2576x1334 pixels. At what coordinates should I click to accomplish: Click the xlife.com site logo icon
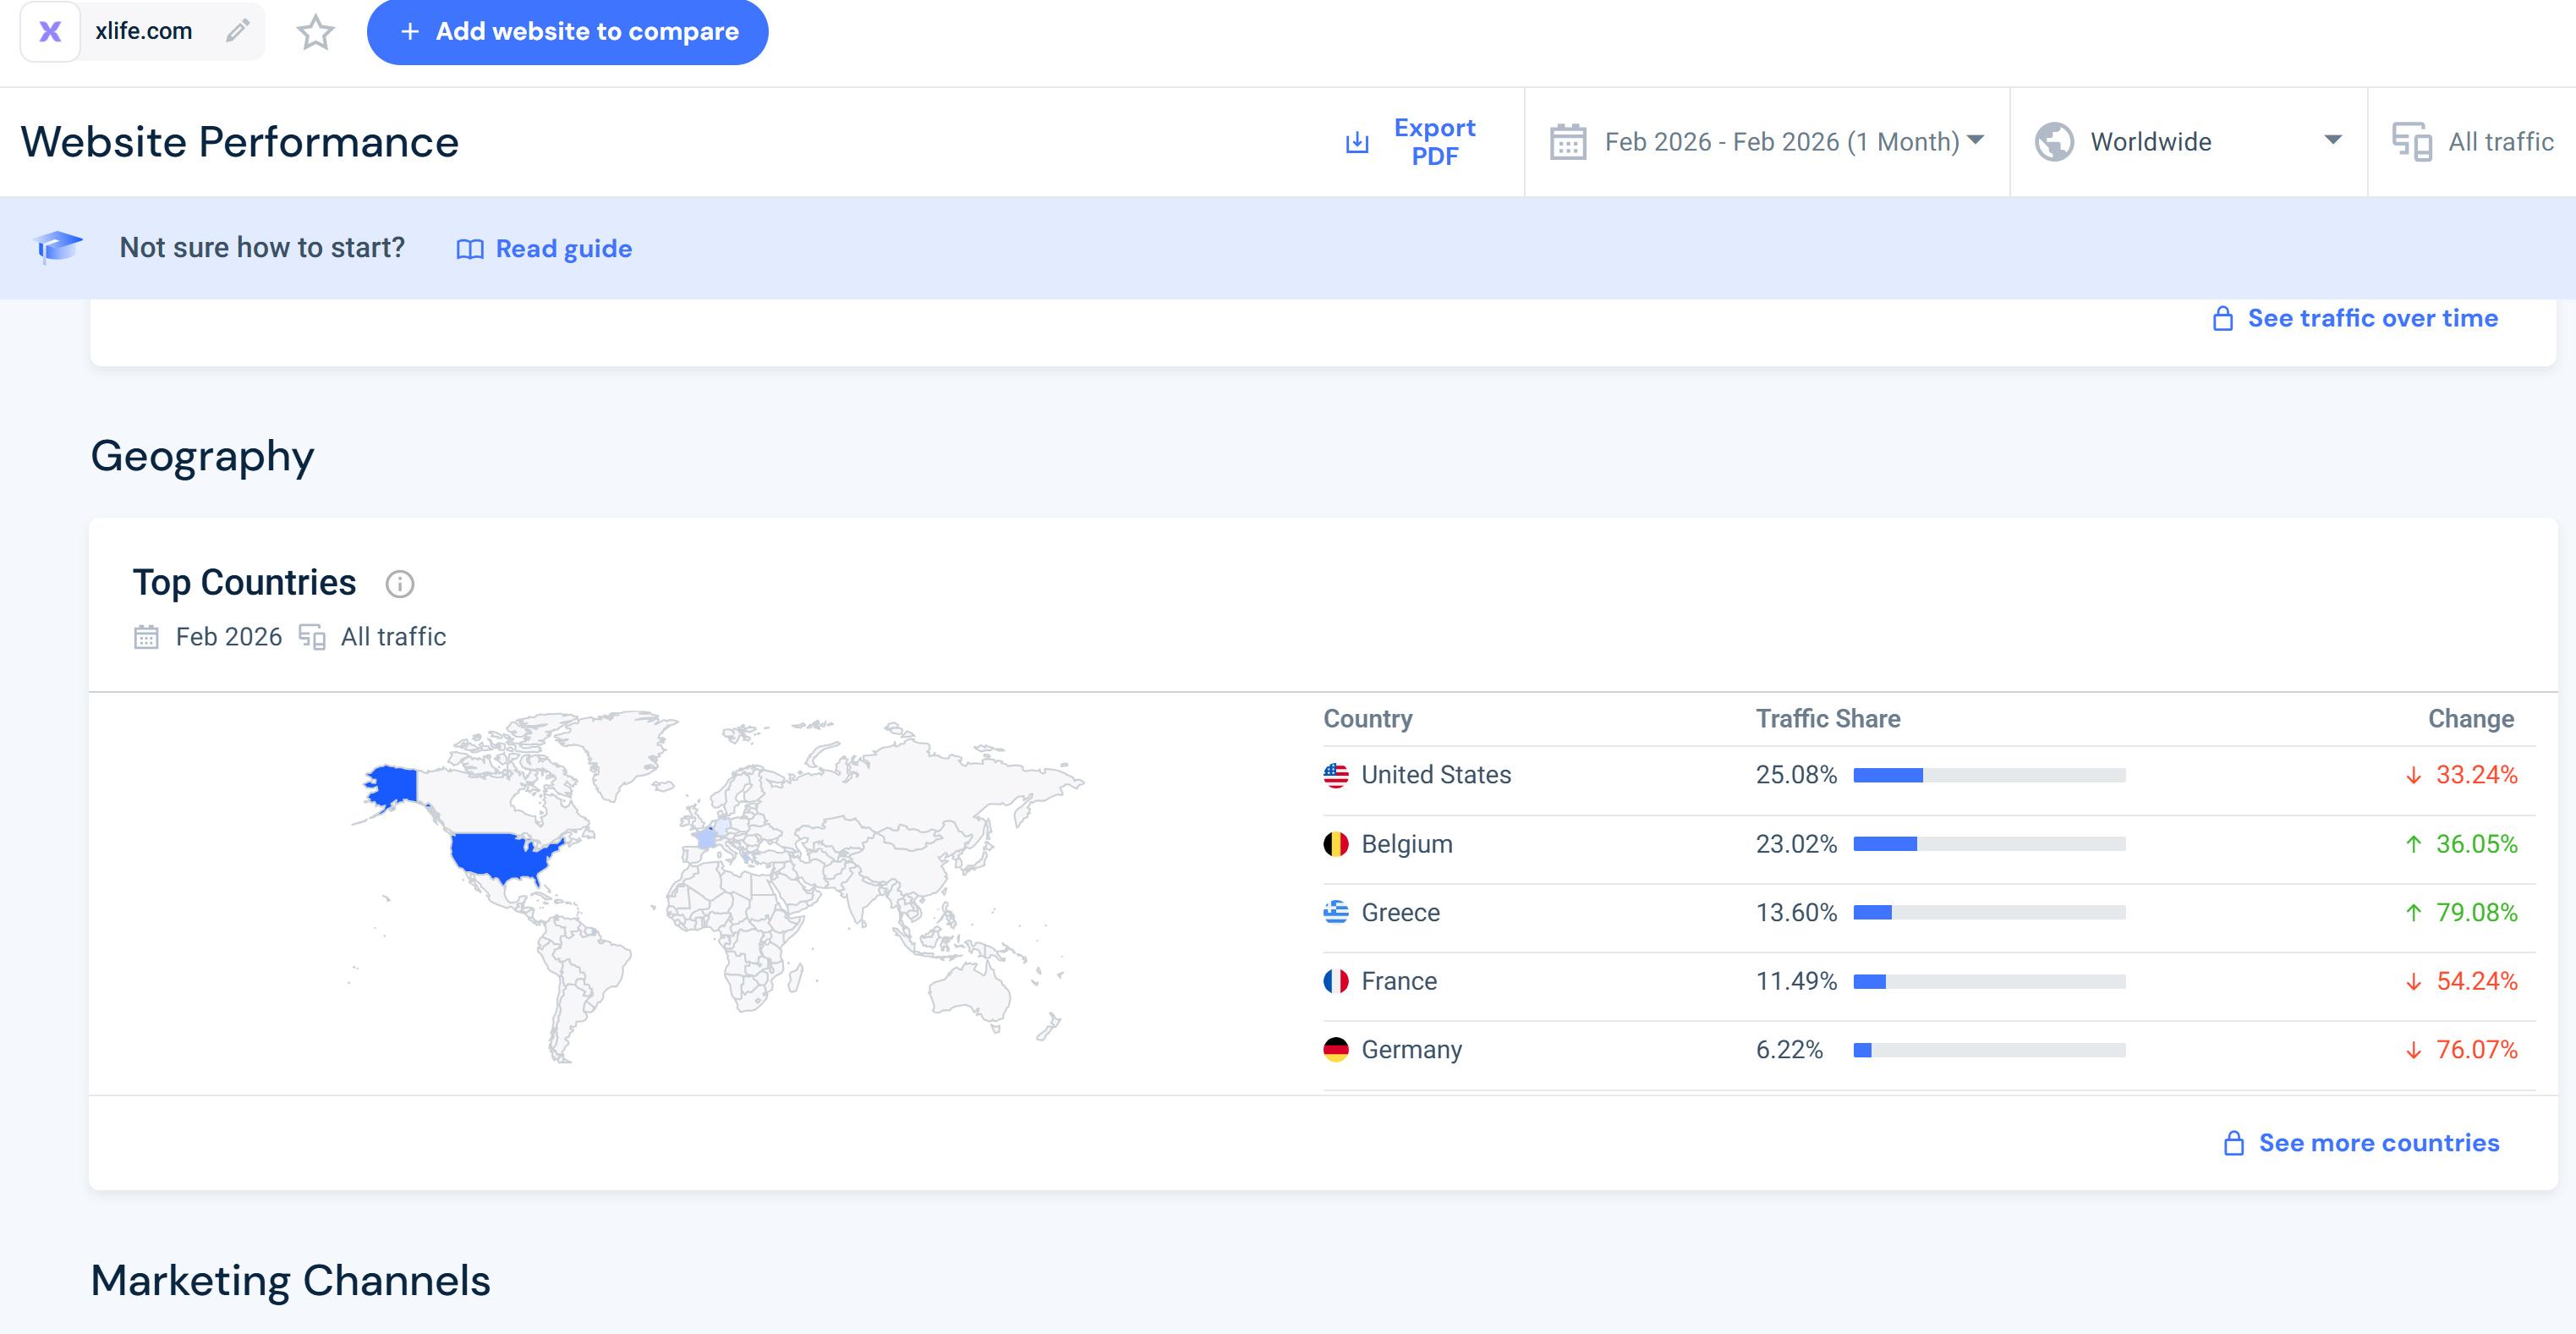50,32
